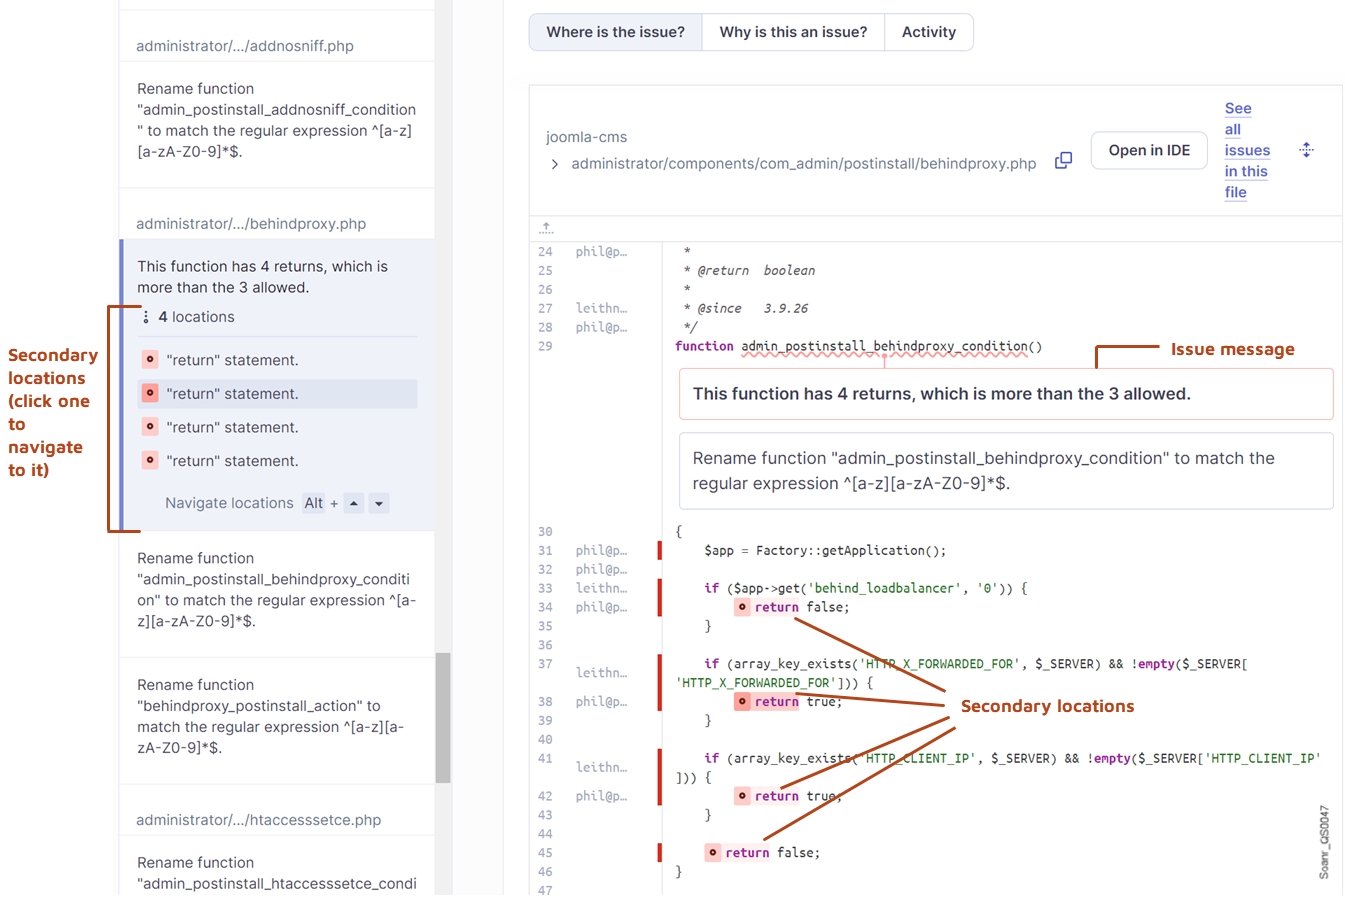Navigate to previous location with up arrow
The height and width of the screenshot is (902, 1345).
(354, 504)
